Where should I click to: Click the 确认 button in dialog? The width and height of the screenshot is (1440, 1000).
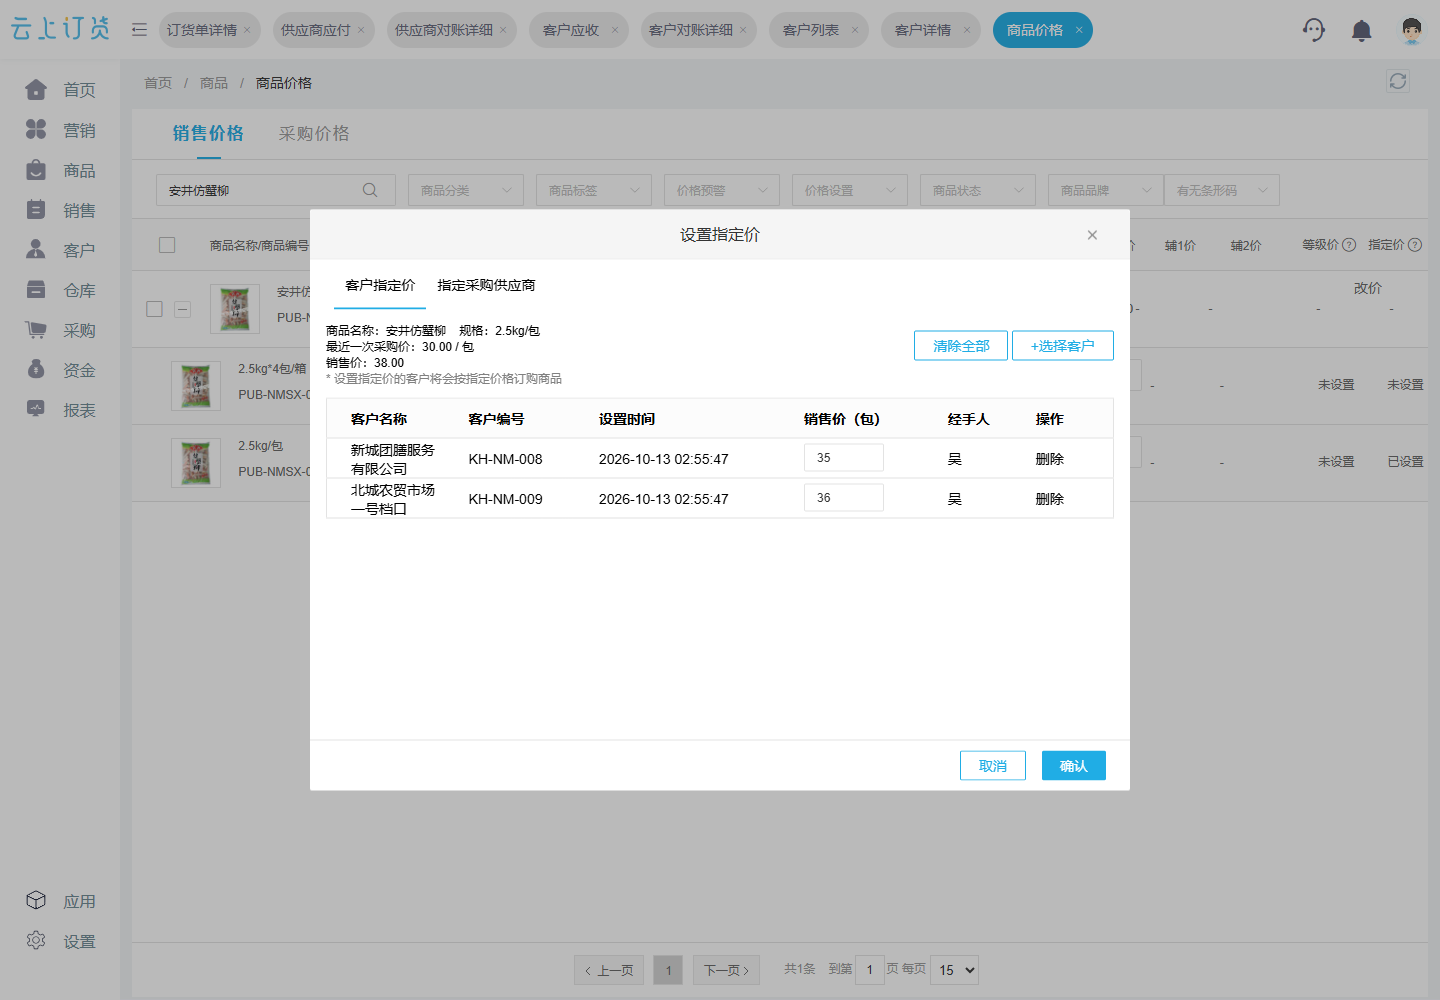[1074, 765]
